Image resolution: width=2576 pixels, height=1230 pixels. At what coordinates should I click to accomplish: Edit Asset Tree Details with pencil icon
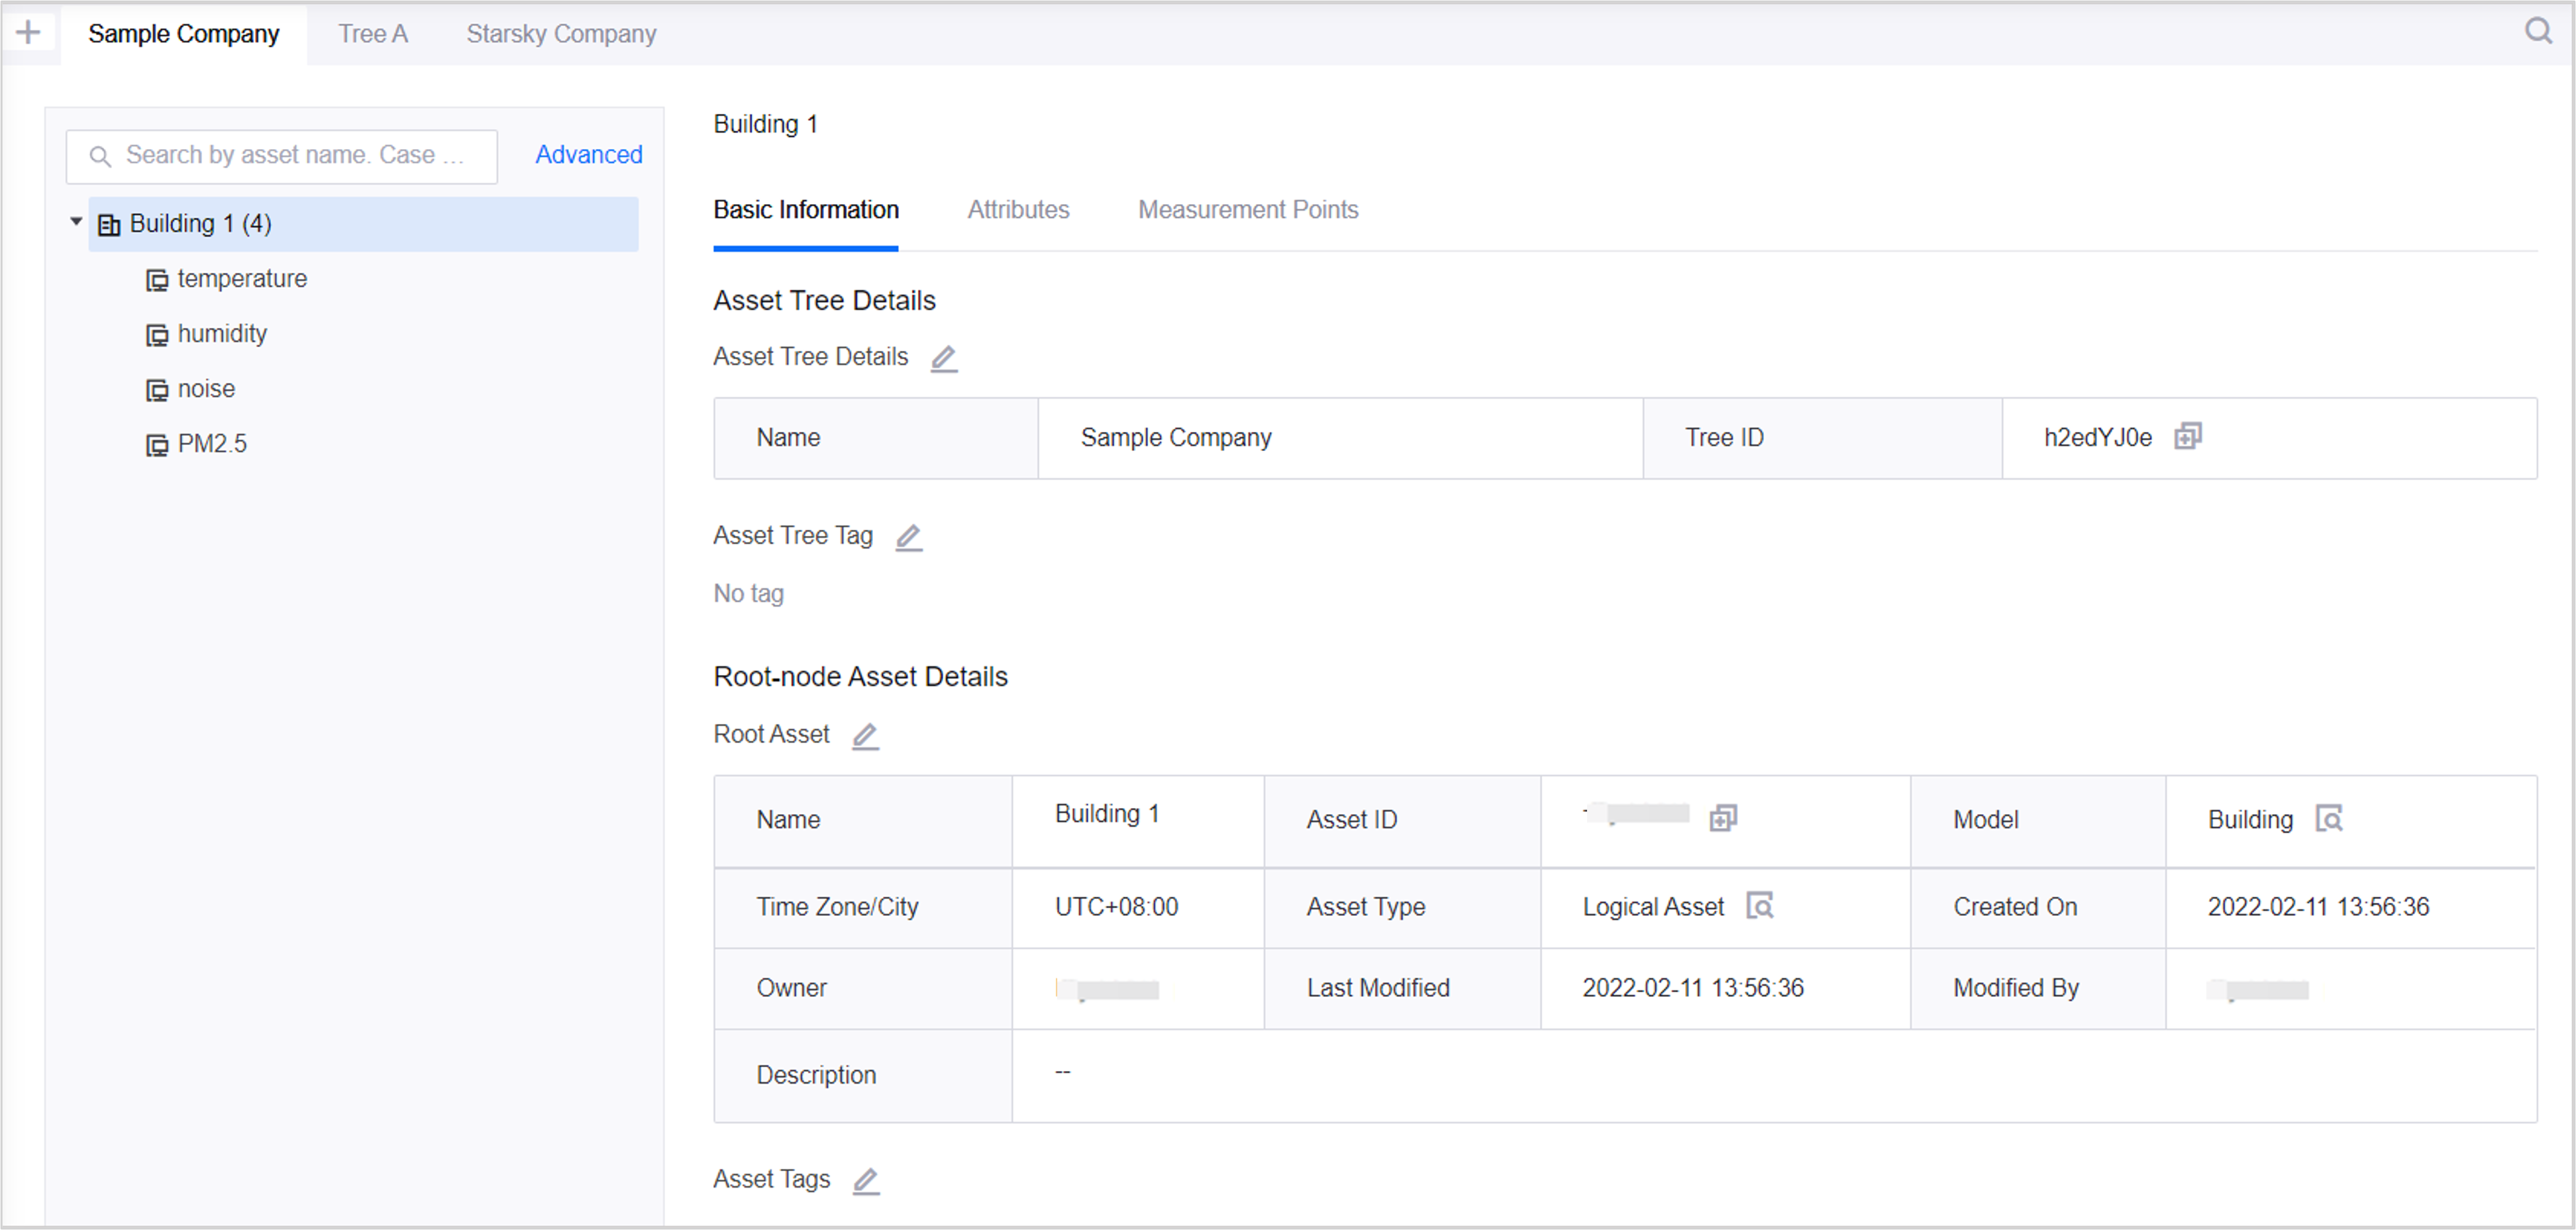(943, 358)
